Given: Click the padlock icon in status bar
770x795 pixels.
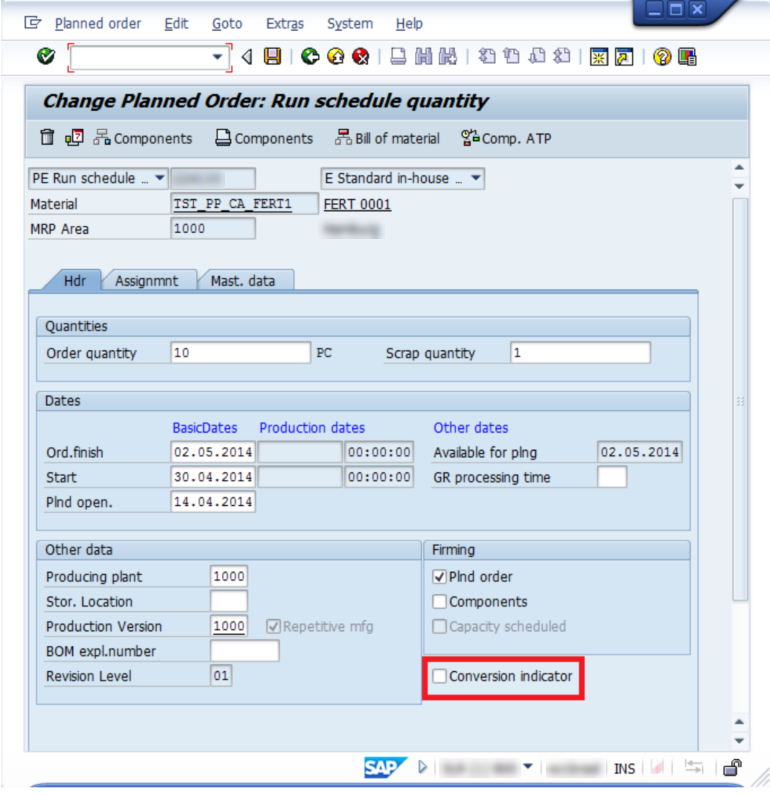Looking at the screenshot, I should tap(732, 768).
